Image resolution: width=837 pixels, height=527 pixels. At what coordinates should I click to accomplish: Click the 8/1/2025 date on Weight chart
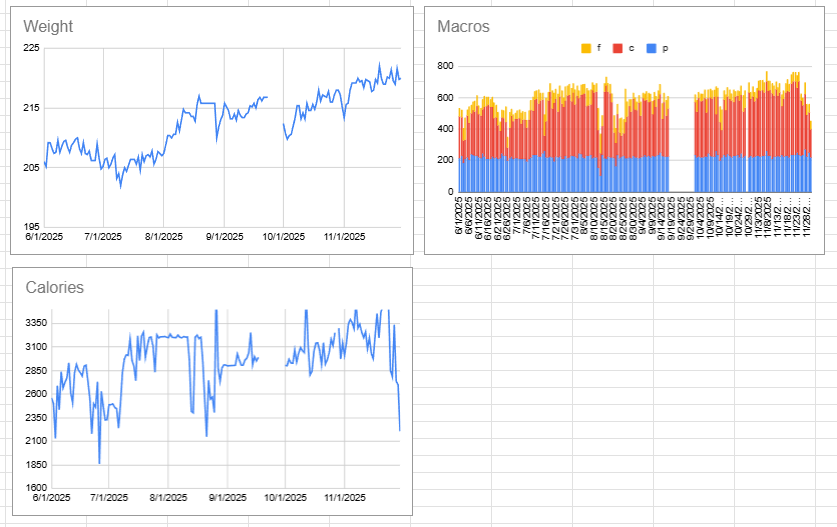point(164,237)
